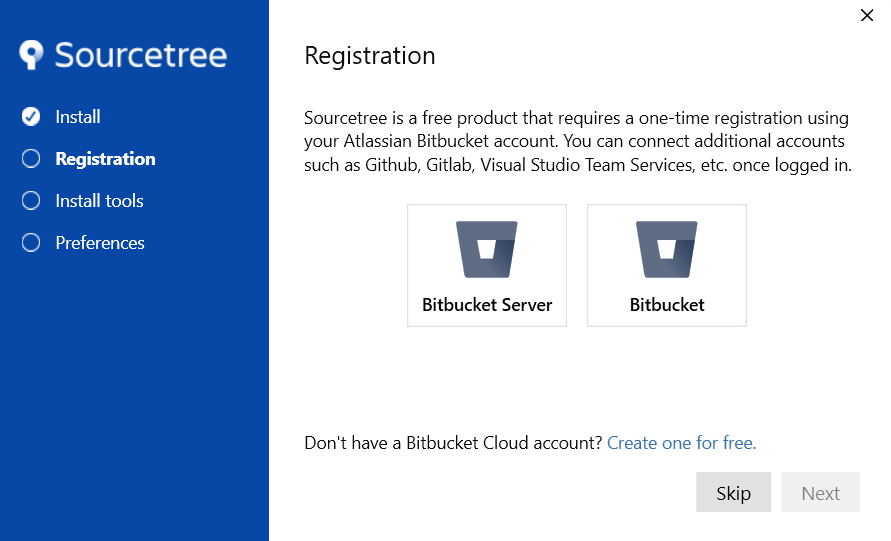Click the disabled Next button
Image resolution: width=891 pixels, height=541 pixels.
click(821, 492)
